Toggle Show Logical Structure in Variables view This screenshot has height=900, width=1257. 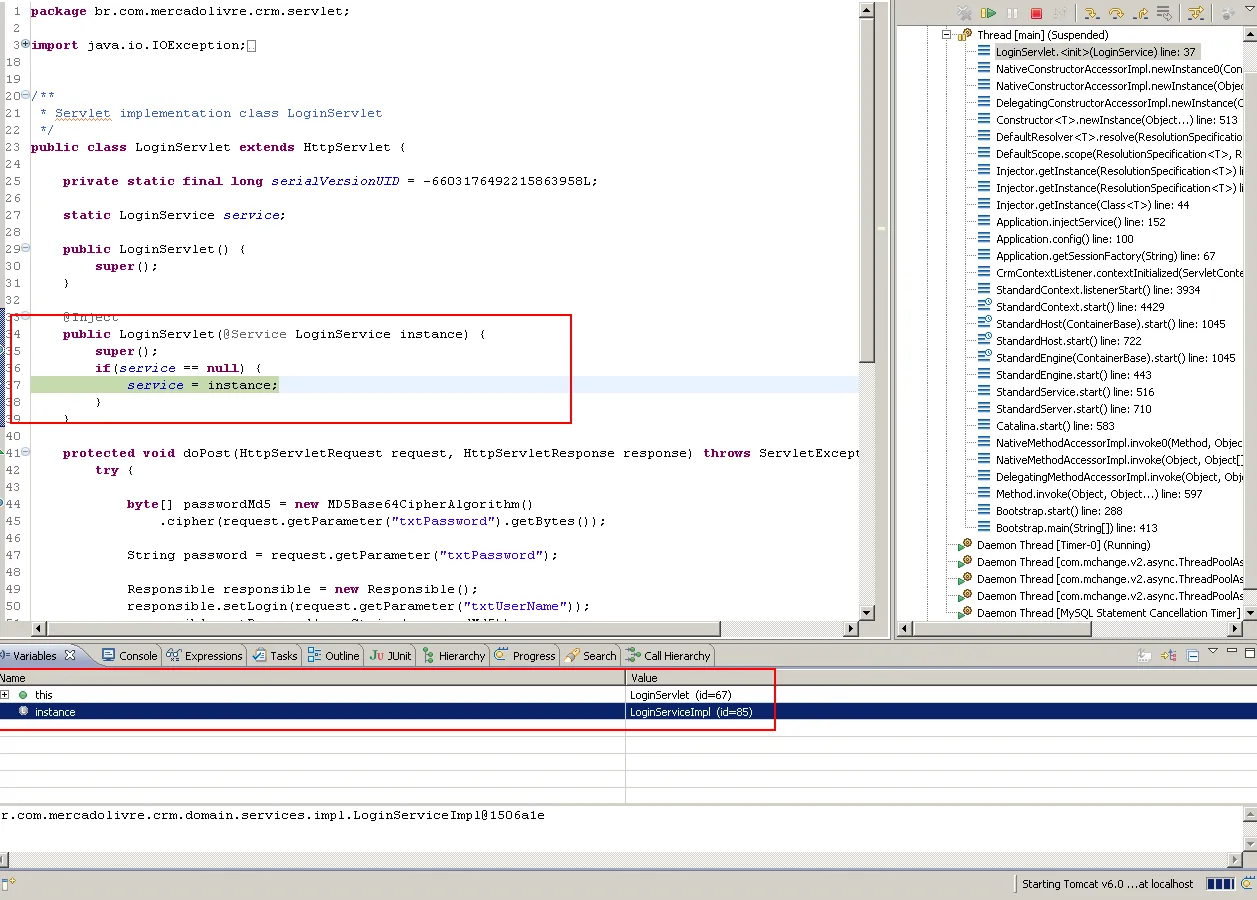click(1169, 656)
